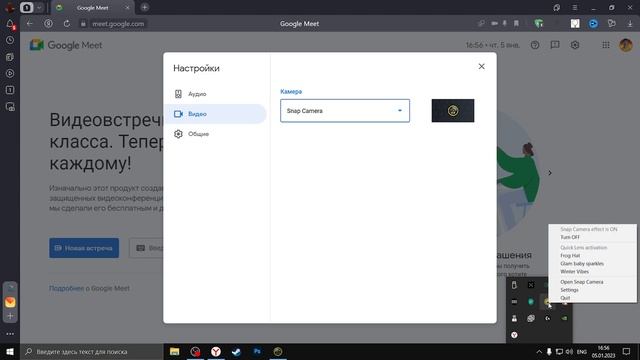The image size is (640, 360).
Task: Click the microphone permission icon in address bar
Action: pyautogui.click(x=505, y=24)
